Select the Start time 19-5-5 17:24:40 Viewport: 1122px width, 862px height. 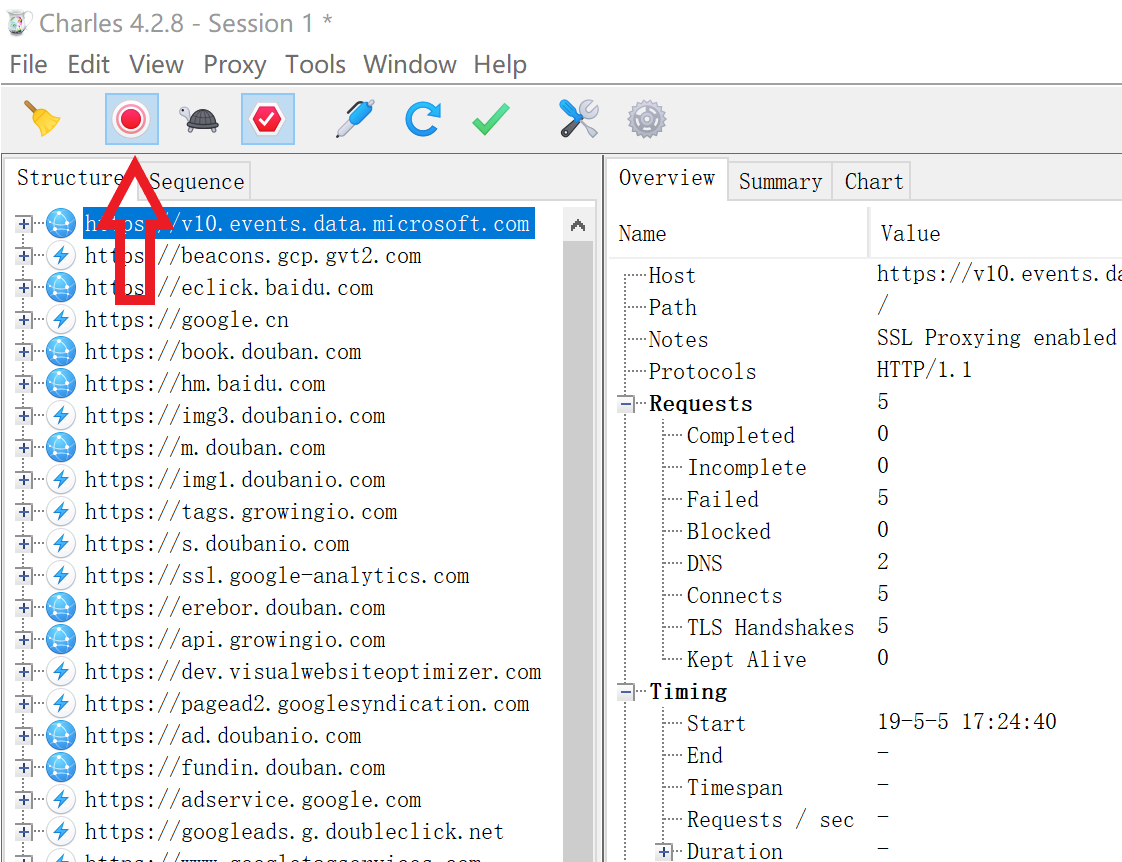coord(967,722)
